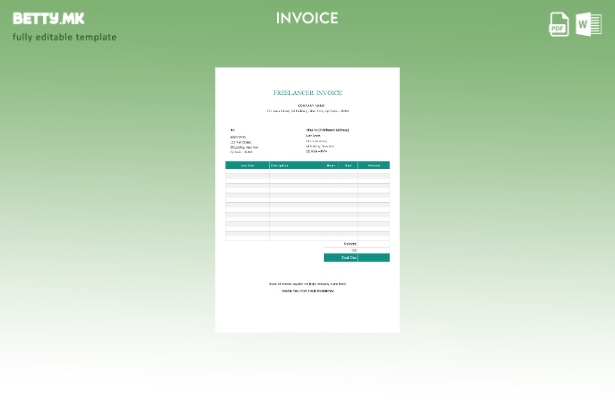615x400 pixels.
Task: Click the PDF file format icon
Action: (x=559, y=24)
